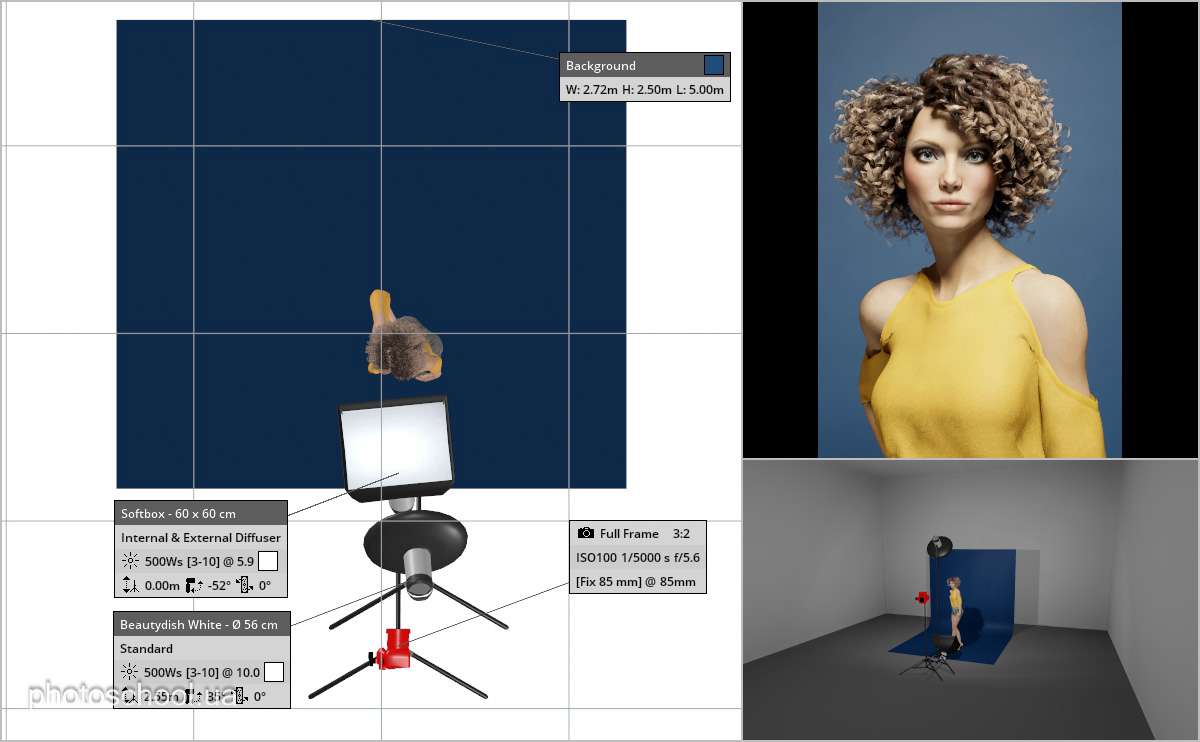Click the Background dimensions W: 2.72m H: 2.50m line
The width and height of the screenshot is (1200, 742).
[x=644, y=89]
